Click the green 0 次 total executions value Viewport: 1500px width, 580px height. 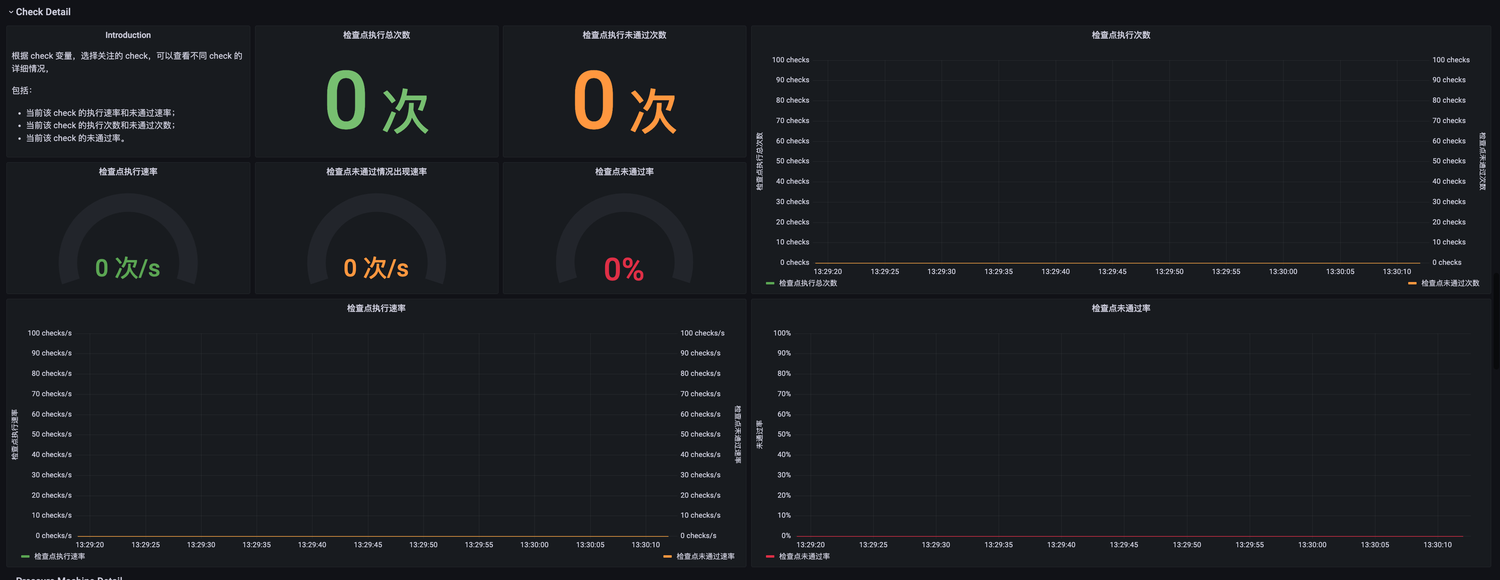point(377,103)
